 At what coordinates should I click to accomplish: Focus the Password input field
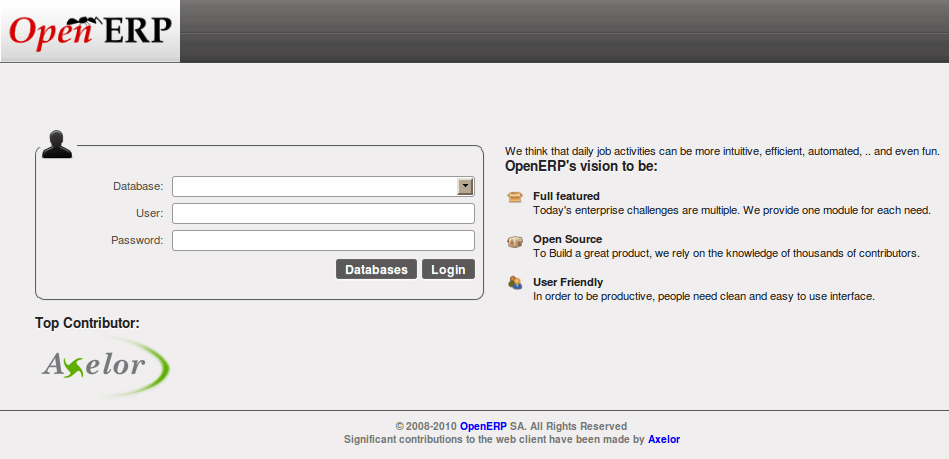(323, 240)
